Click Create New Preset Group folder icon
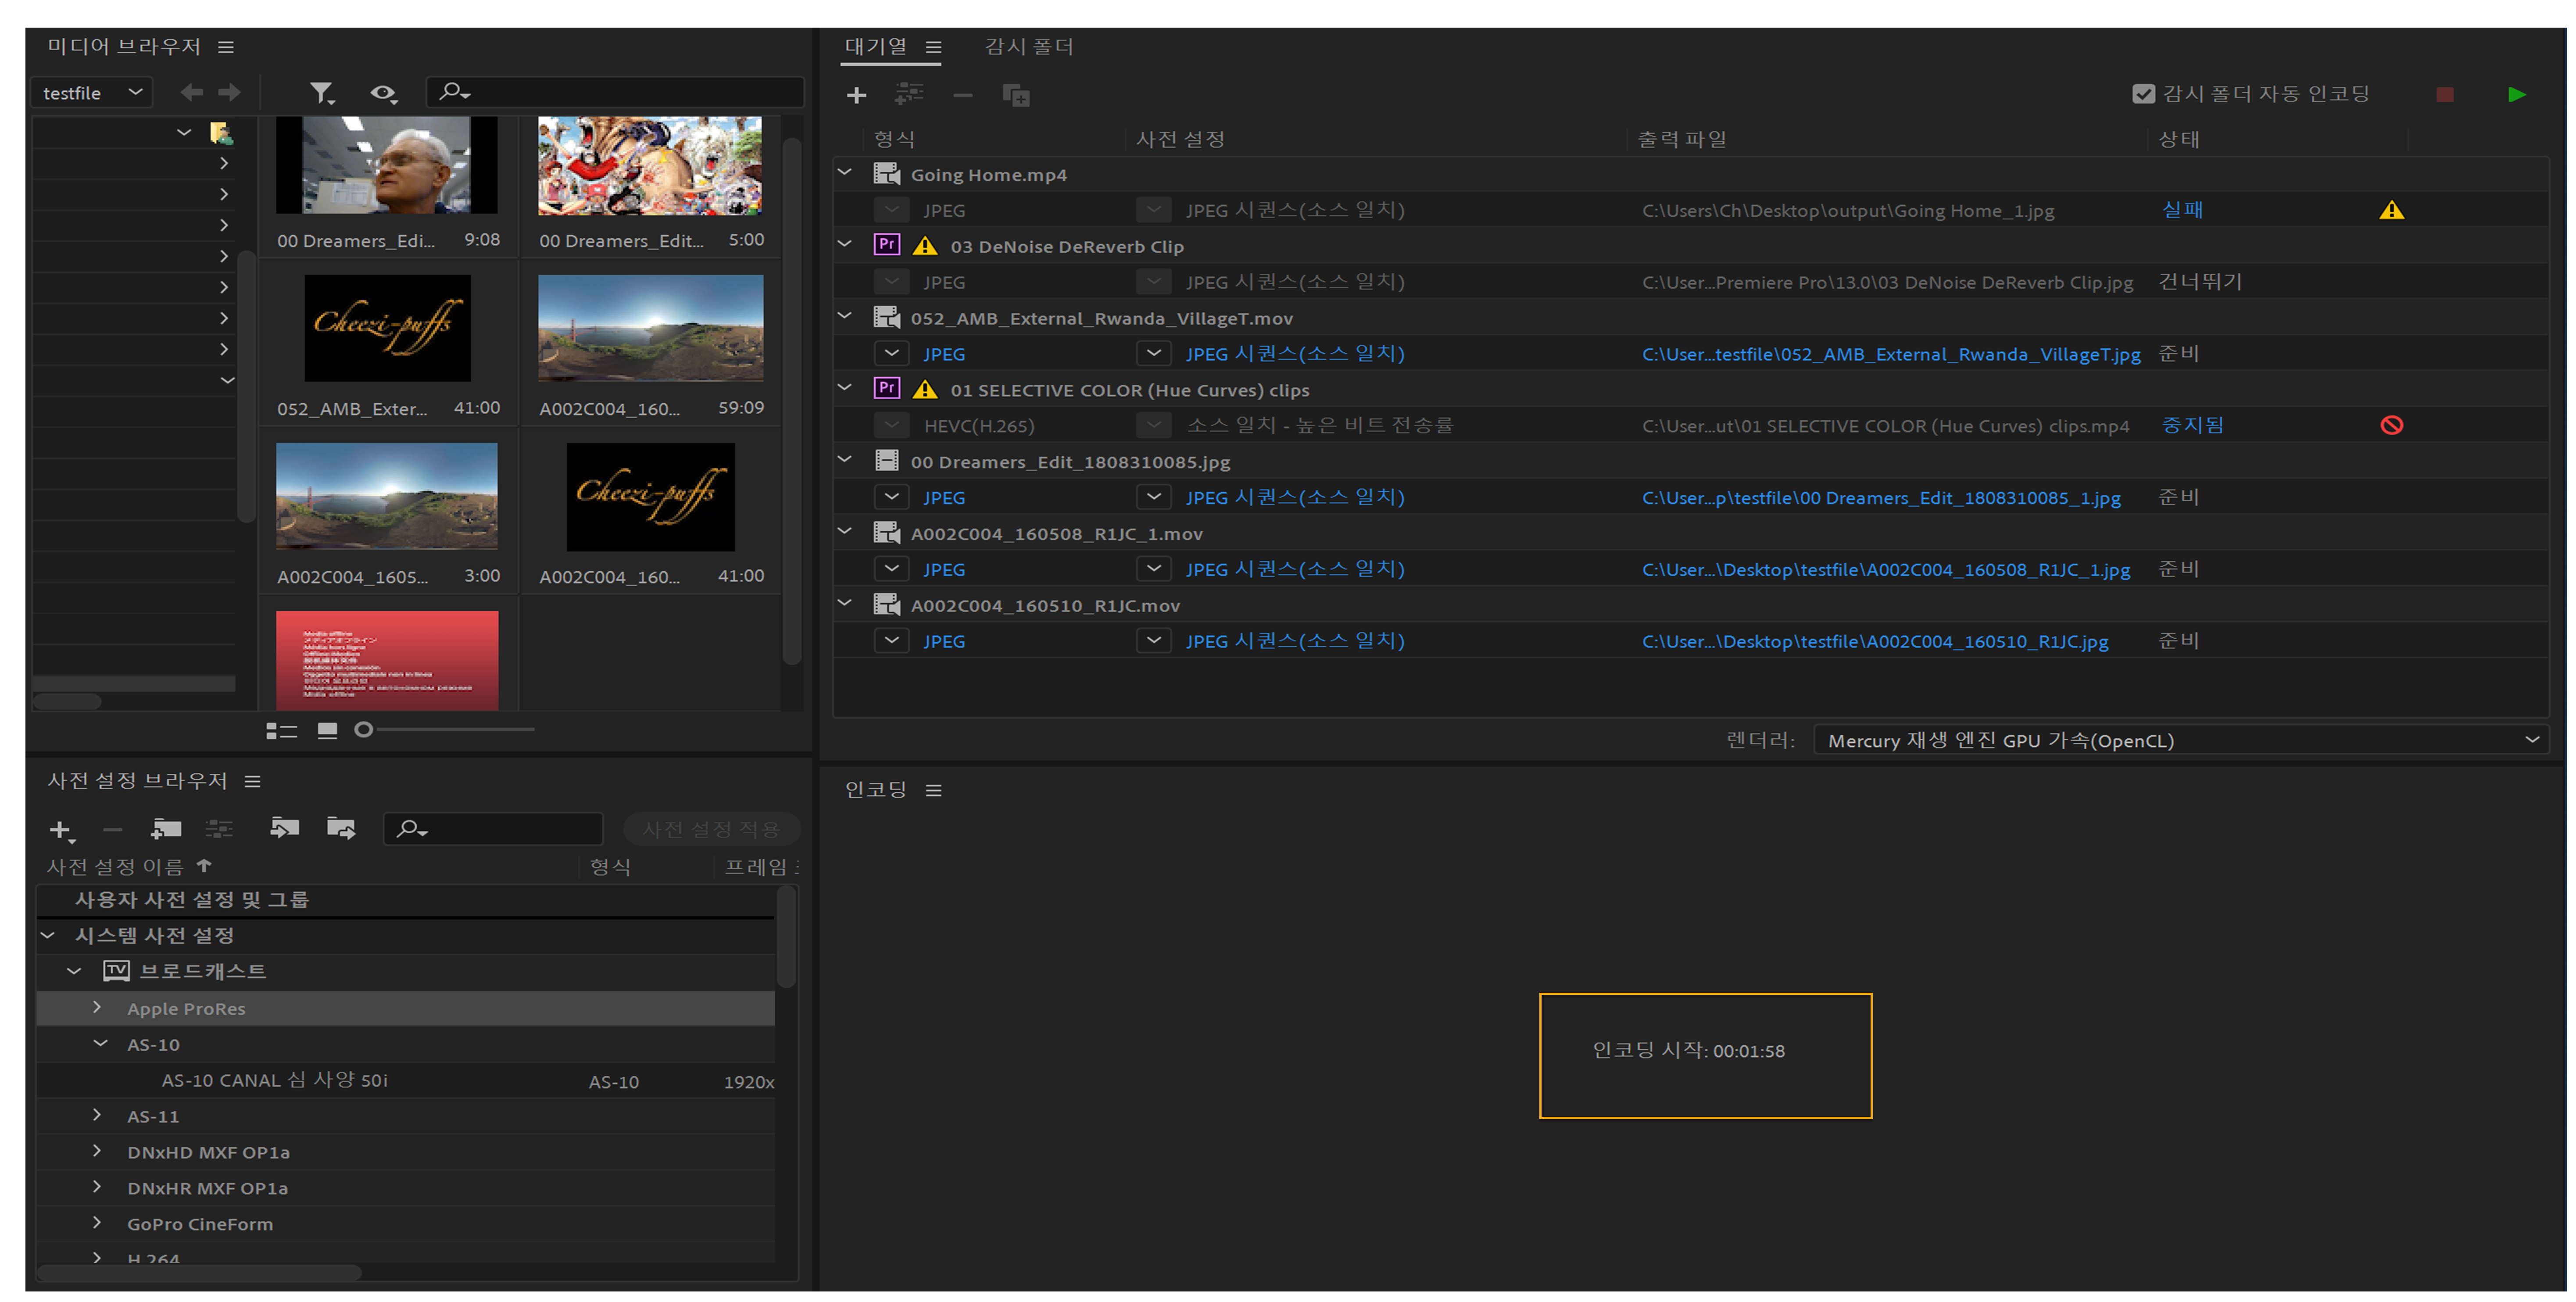 (166, 828)
